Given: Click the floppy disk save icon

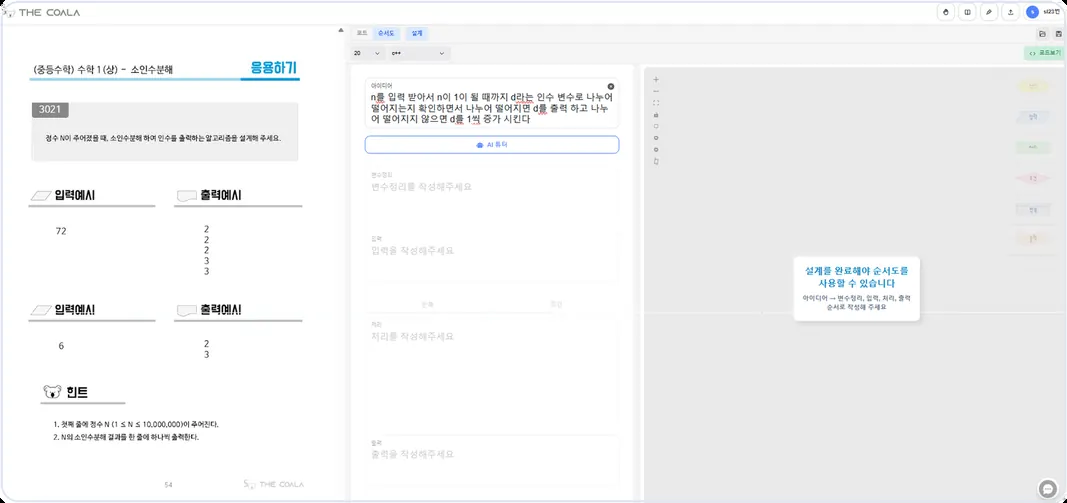Looking at the screenshot, I should pos(1058,33).
